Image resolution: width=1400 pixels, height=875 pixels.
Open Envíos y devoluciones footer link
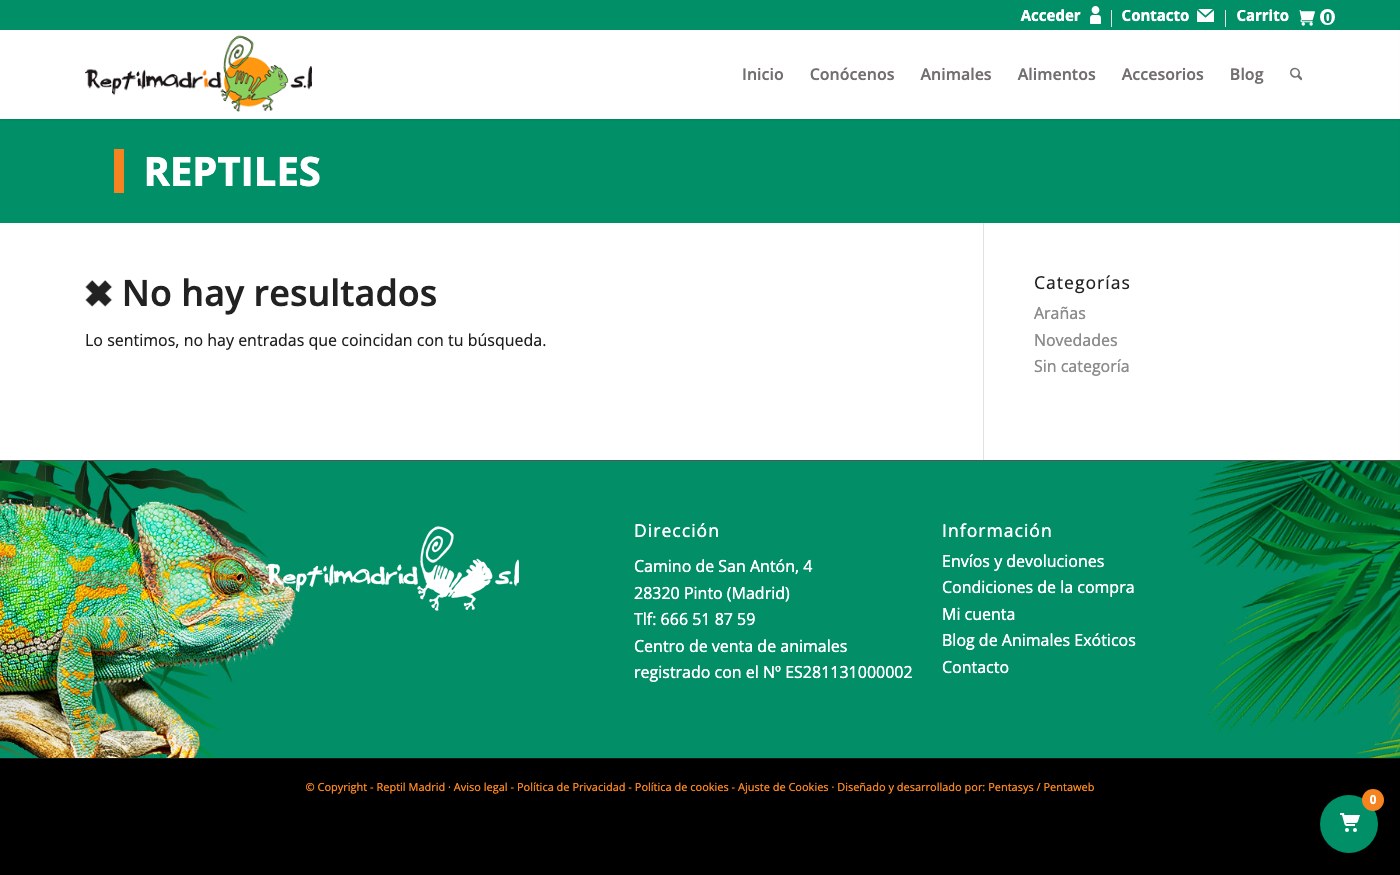[1023, 561]
